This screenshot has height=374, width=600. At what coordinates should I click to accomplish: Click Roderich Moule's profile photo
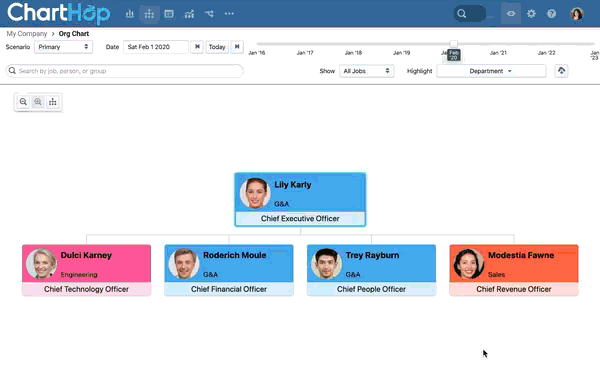pos(184,264)
